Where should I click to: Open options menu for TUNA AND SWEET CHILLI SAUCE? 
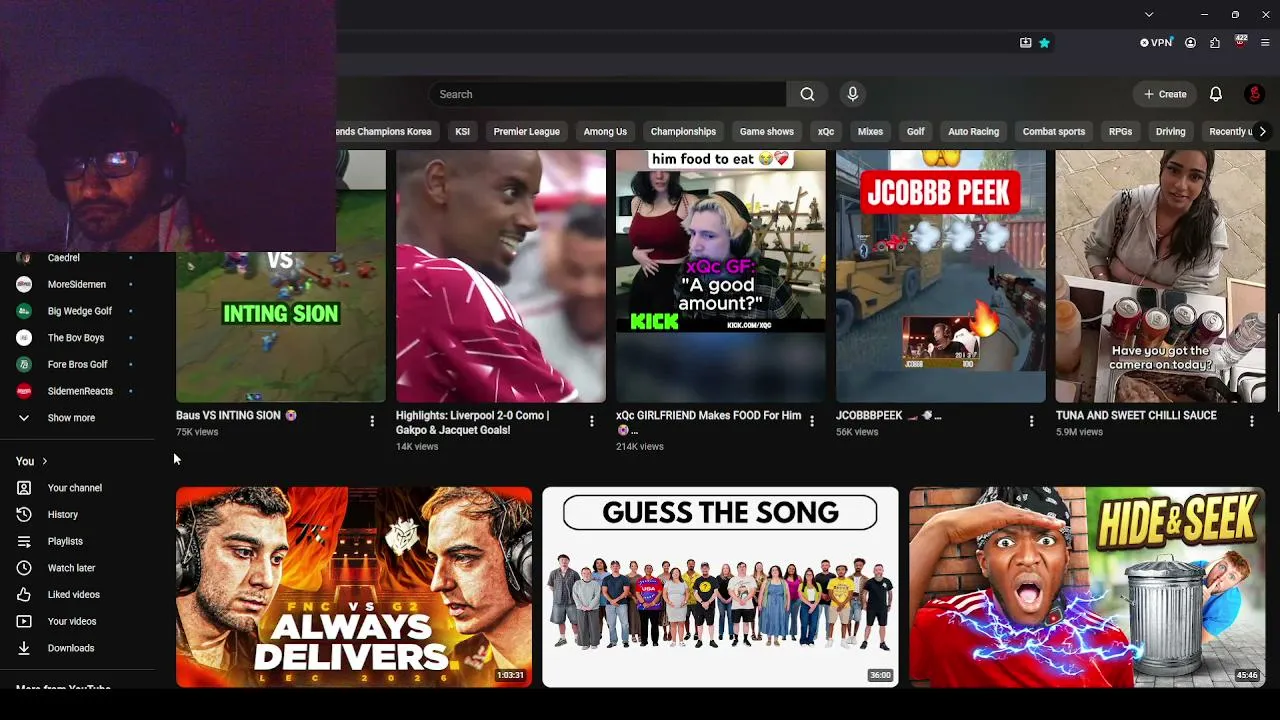(1252, 421)
